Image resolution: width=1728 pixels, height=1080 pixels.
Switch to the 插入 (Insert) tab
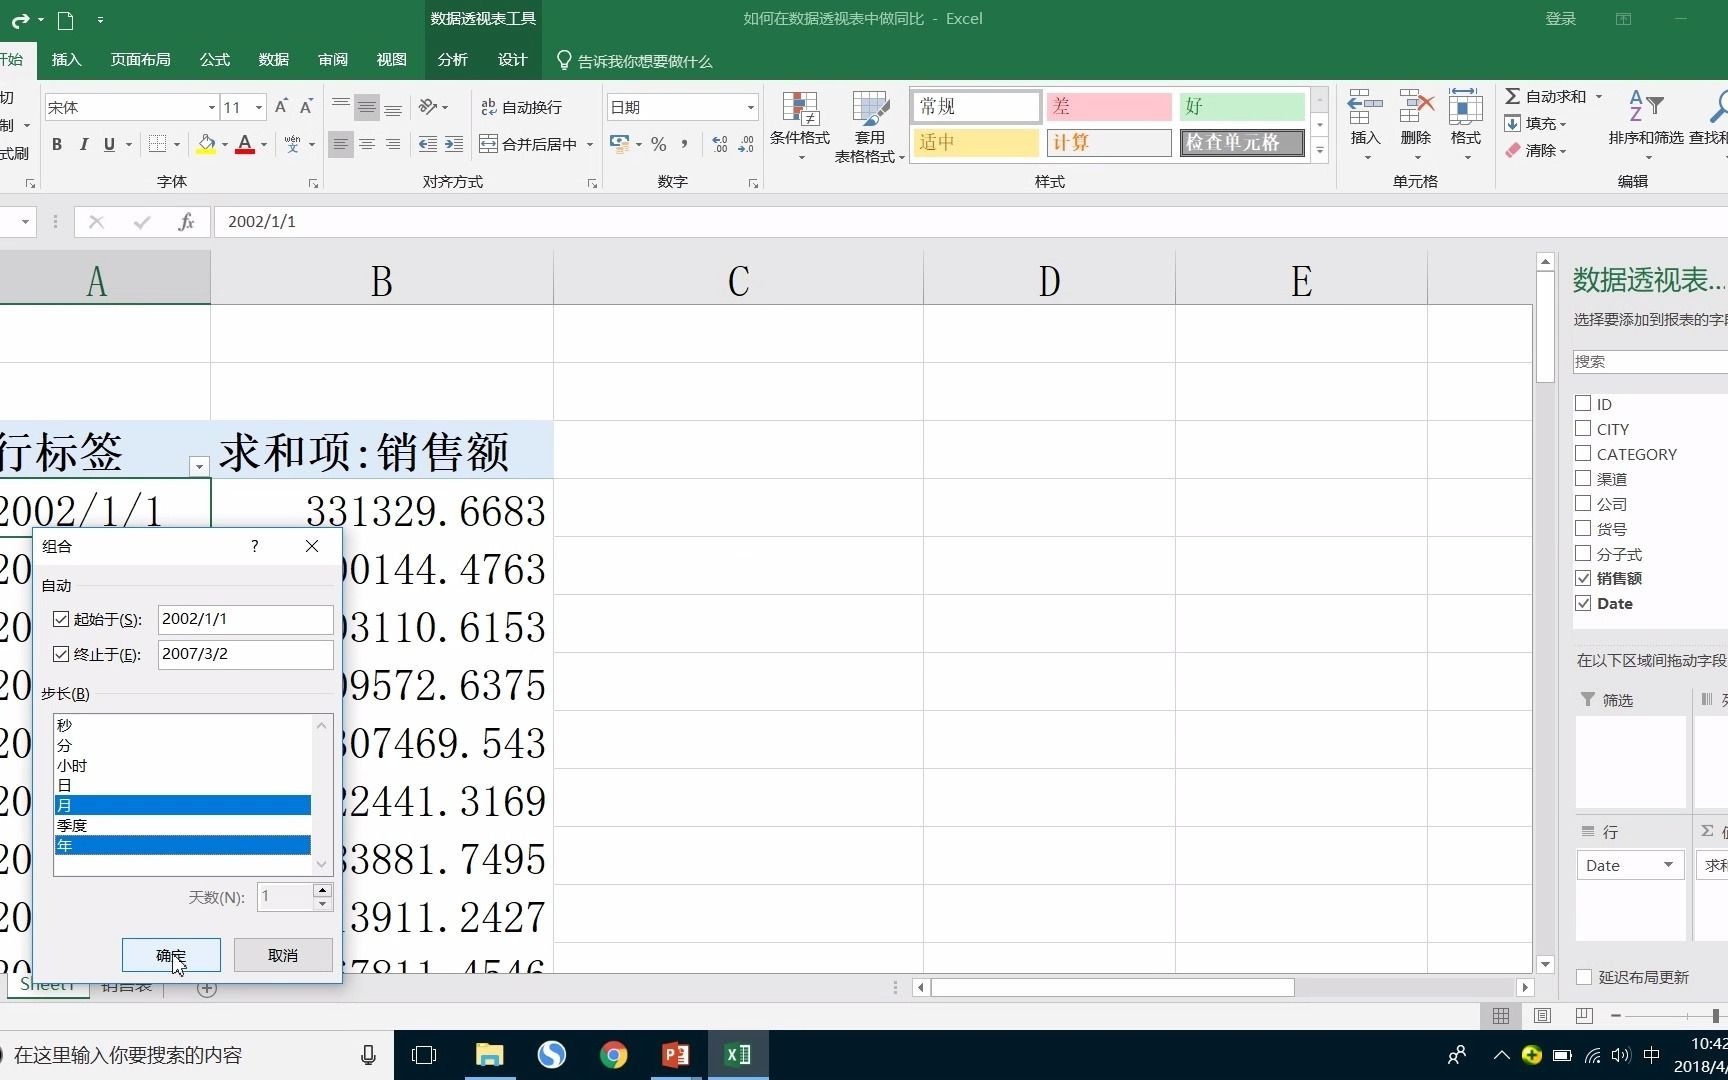[x=66, y=60]
